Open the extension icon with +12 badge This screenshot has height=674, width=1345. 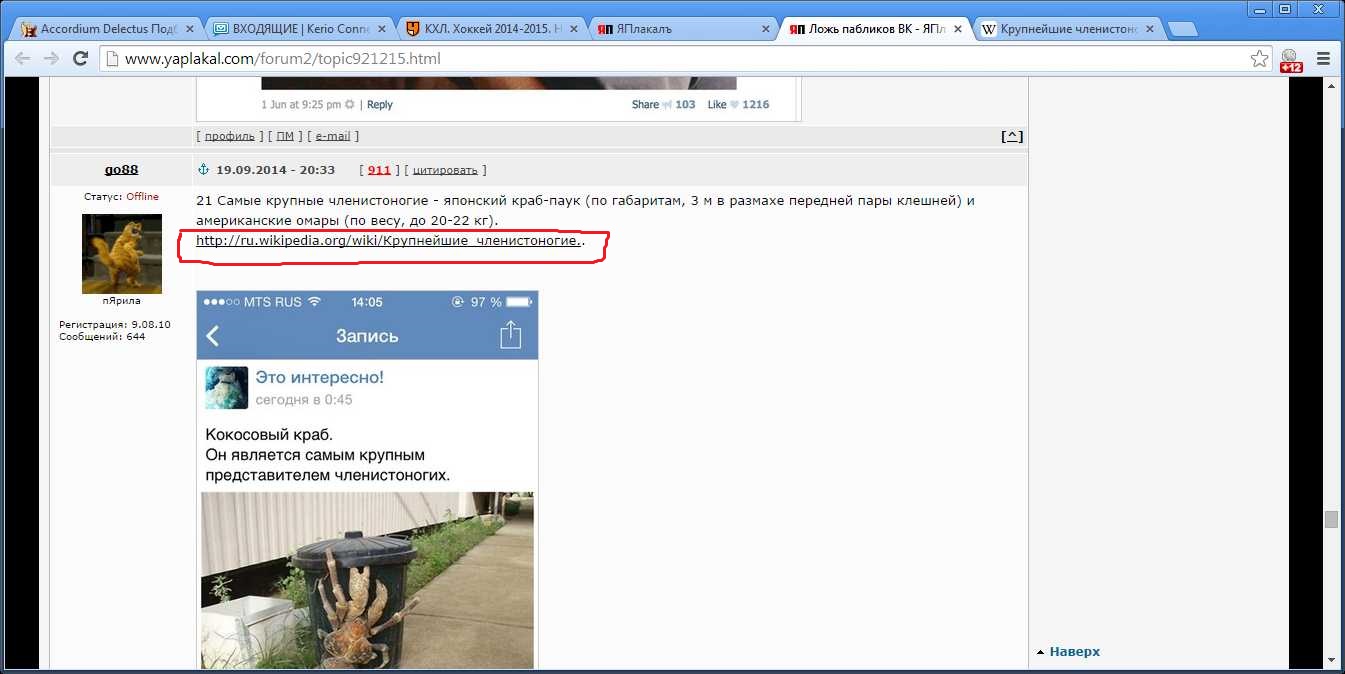1290,60
